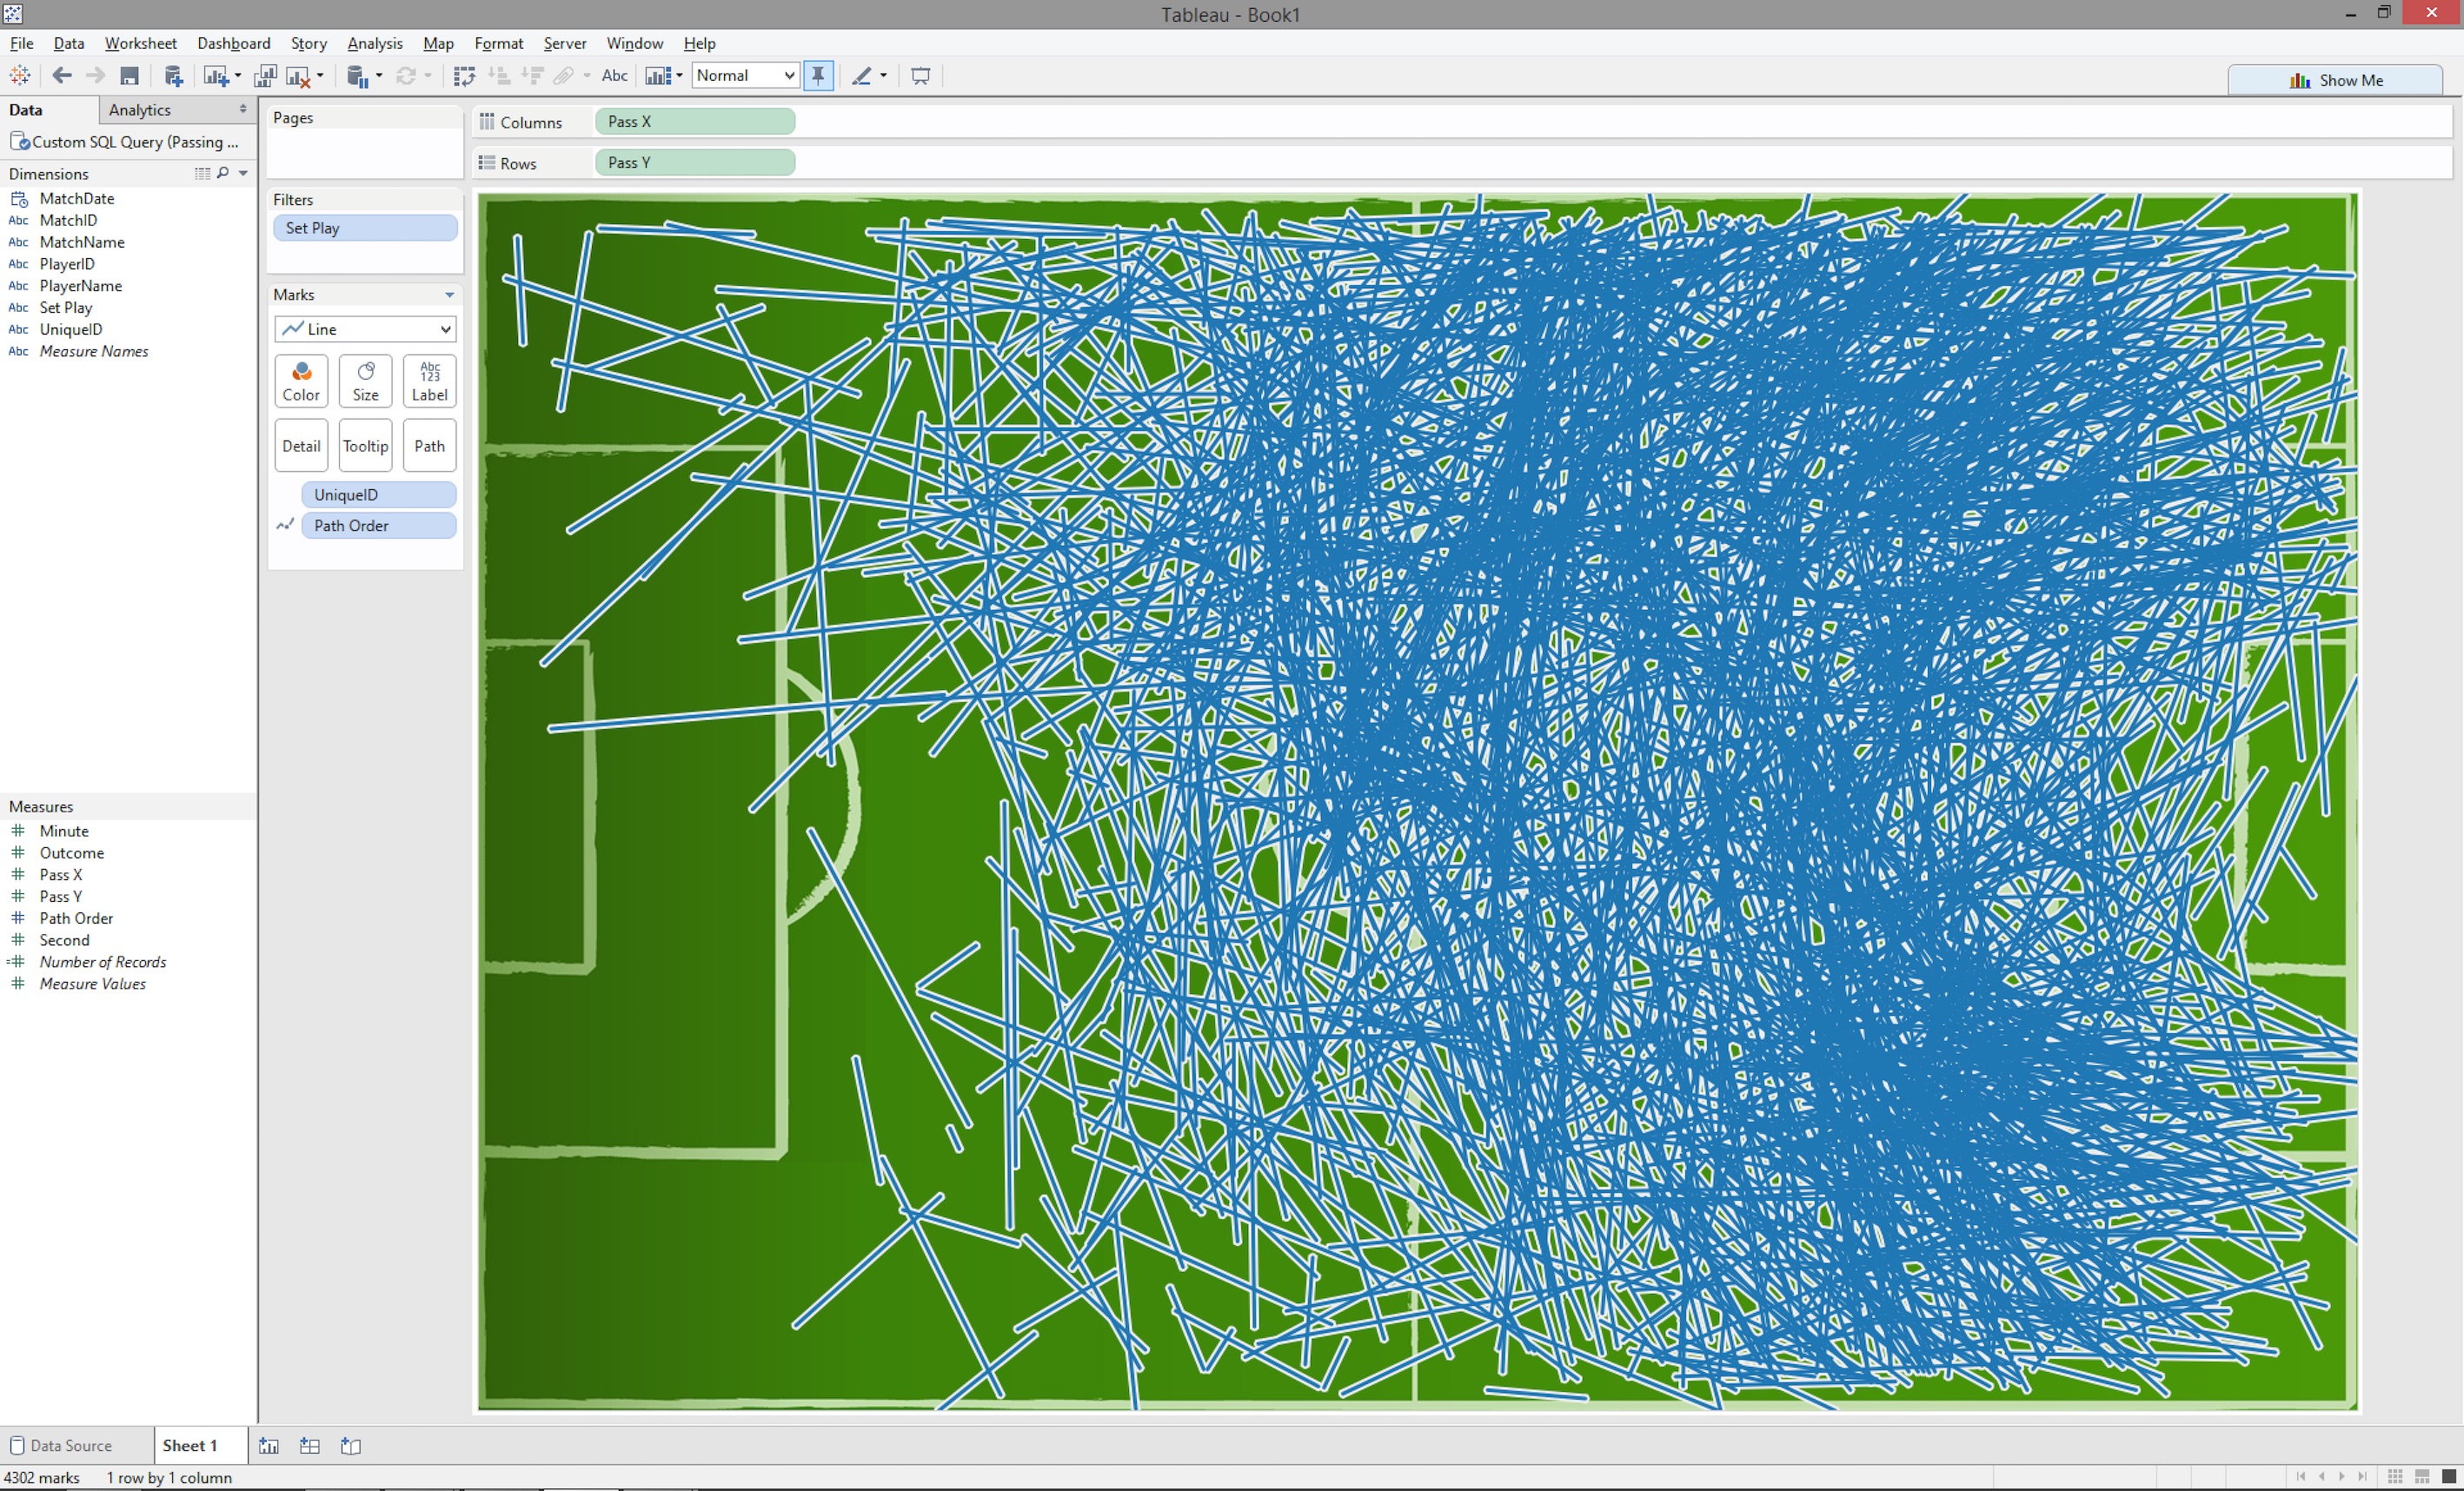Open the Worksheet menu

click(x=141, y=43)
